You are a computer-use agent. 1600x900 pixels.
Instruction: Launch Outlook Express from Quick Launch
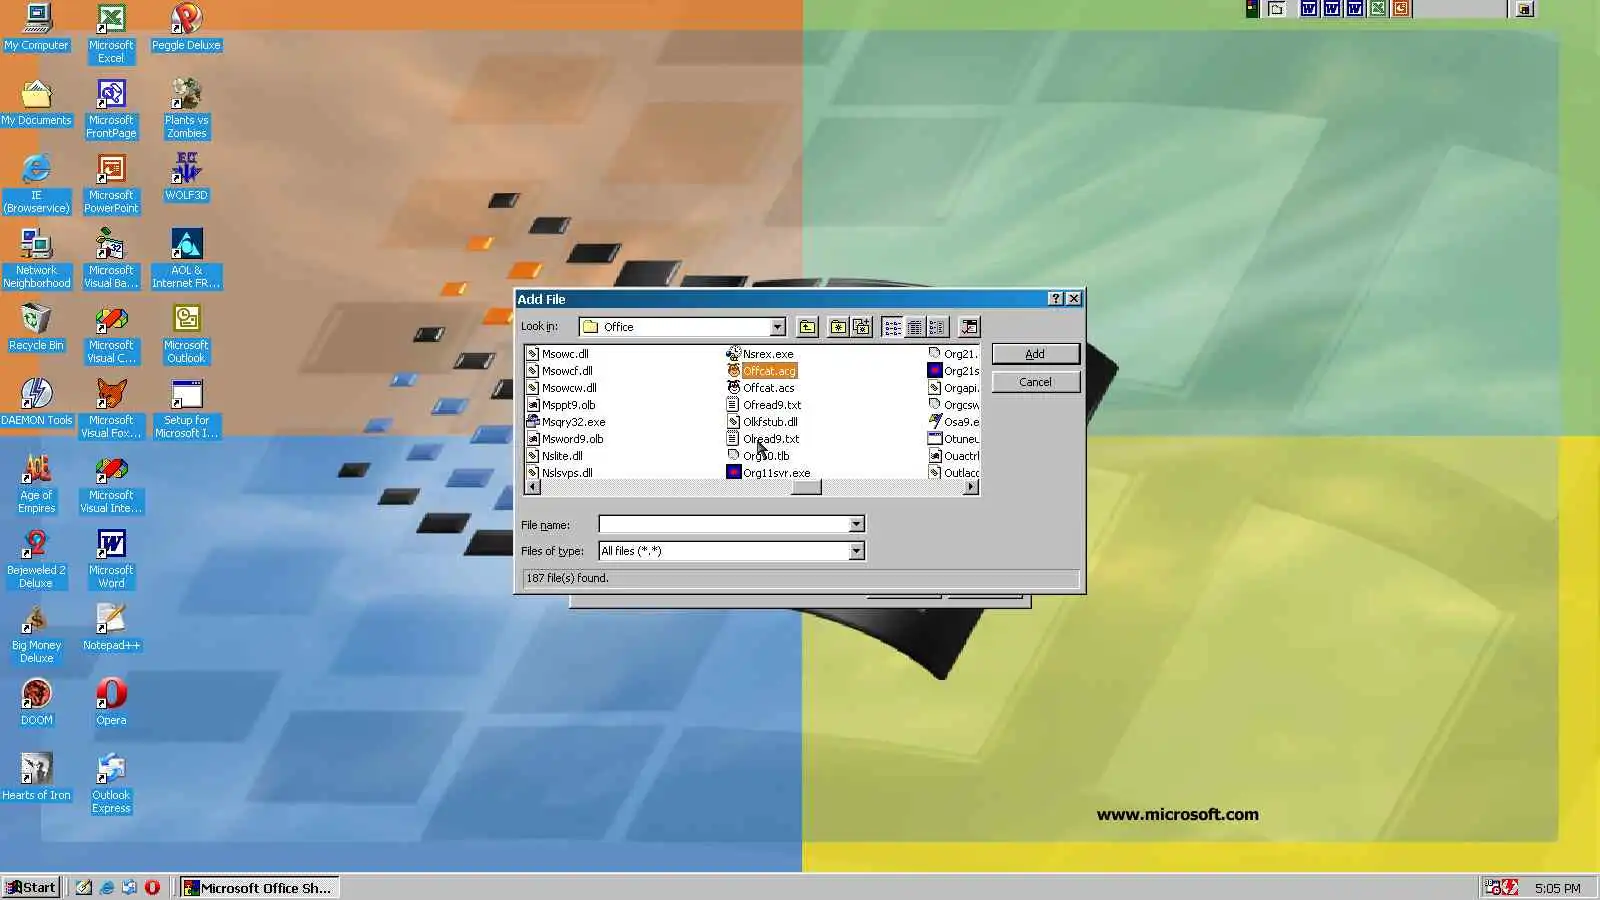pos(129,887)
